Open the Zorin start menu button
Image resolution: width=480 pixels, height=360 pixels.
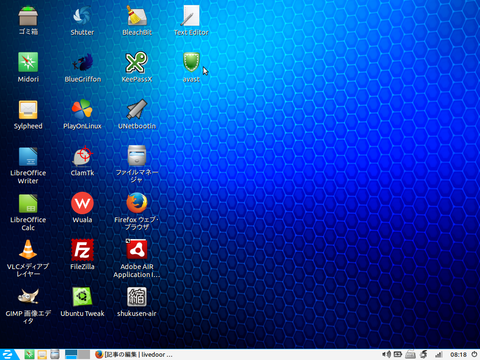(8, 354)
